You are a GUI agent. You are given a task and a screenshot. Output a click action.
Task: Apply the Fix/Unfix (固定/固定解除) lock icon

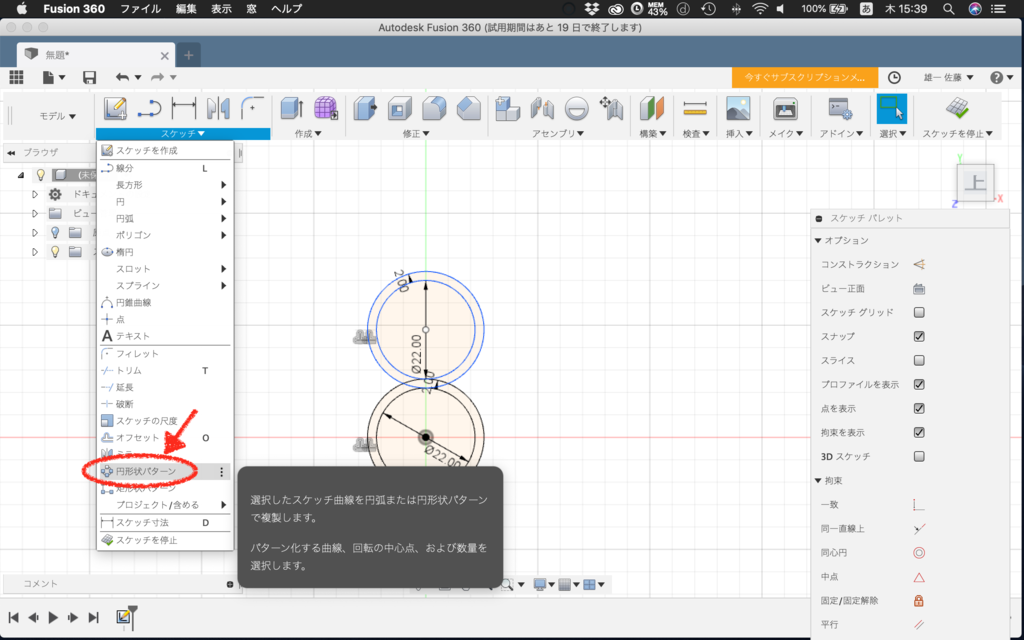[x=919, y=601]
